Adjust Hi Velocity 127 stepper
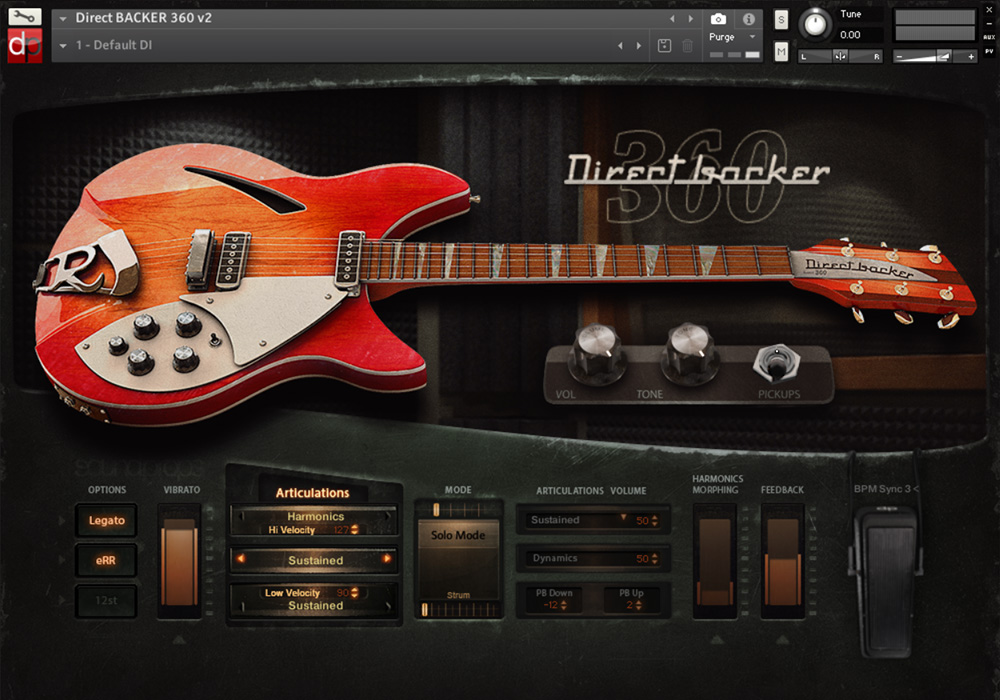This screenshot has width=1000, height=700. point(355,530)
